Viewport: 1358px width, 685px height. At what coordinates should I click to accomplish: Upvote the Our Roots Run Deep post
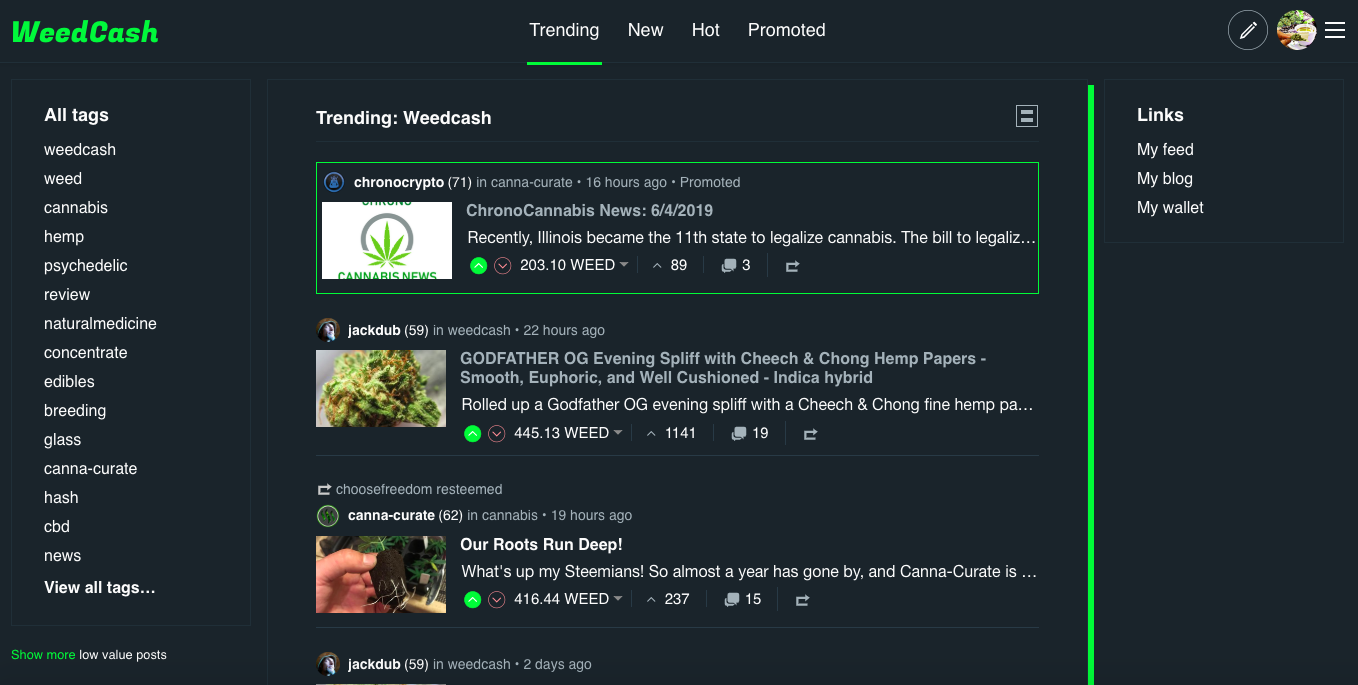pyautogui.click(x=472, y=600)
